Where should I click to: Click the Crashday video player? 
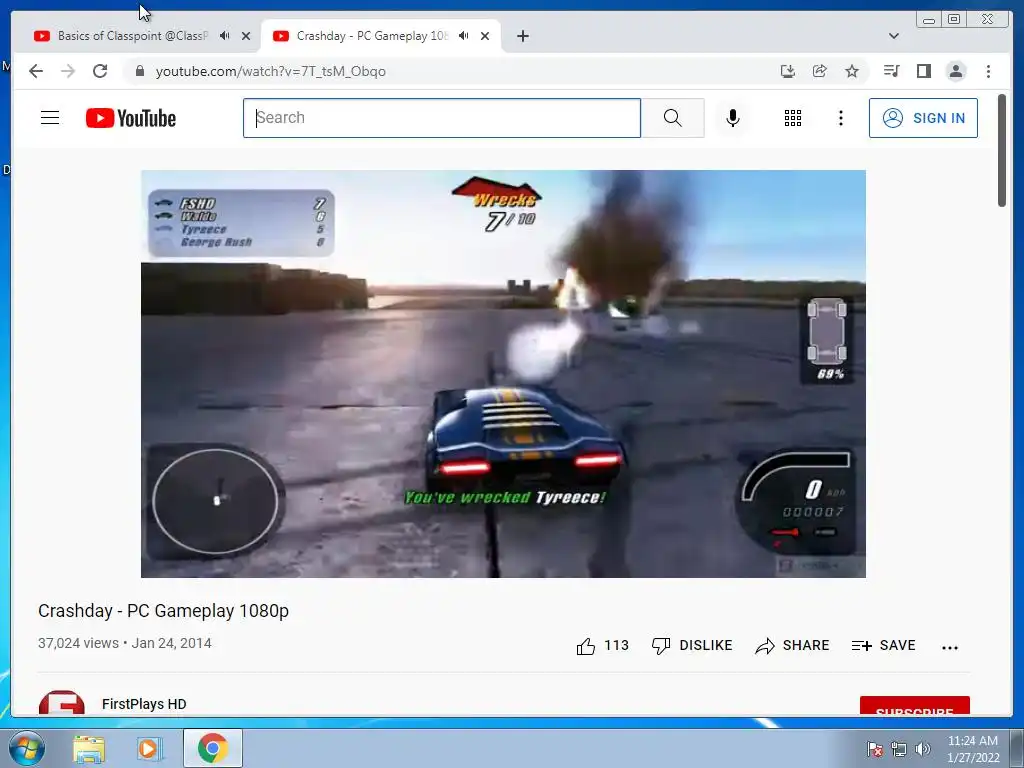504,374
